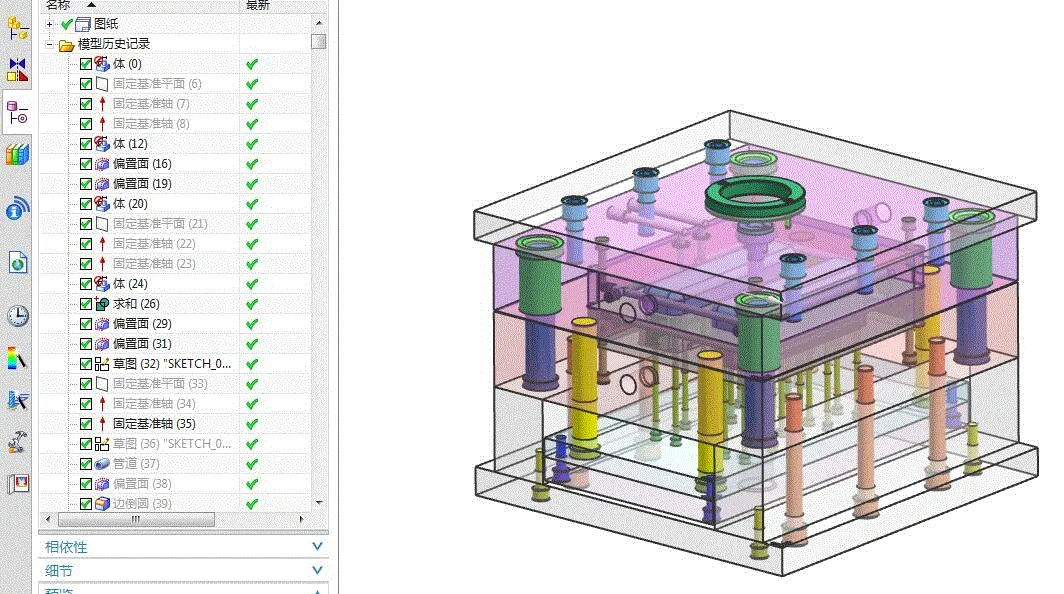Click the body icon for 体 (0)
The image size is (1064, 594).
tap(102, 64)
